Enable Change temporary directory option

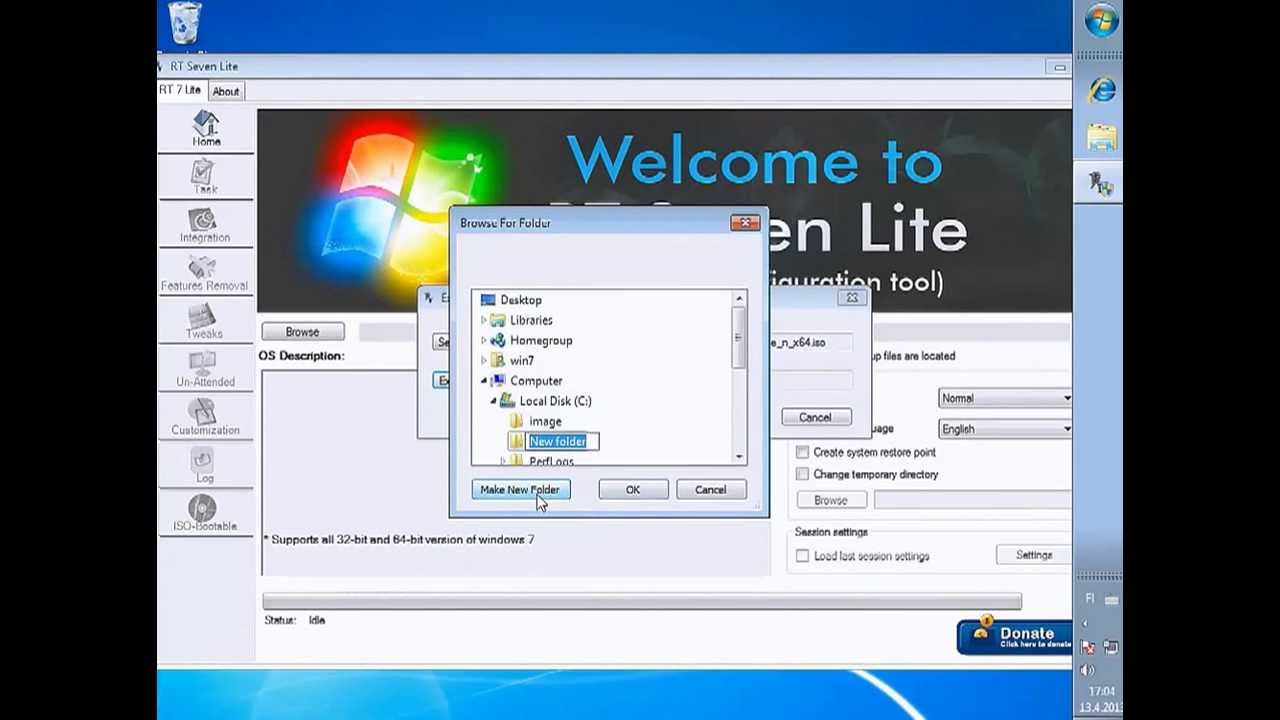point(802,474)
